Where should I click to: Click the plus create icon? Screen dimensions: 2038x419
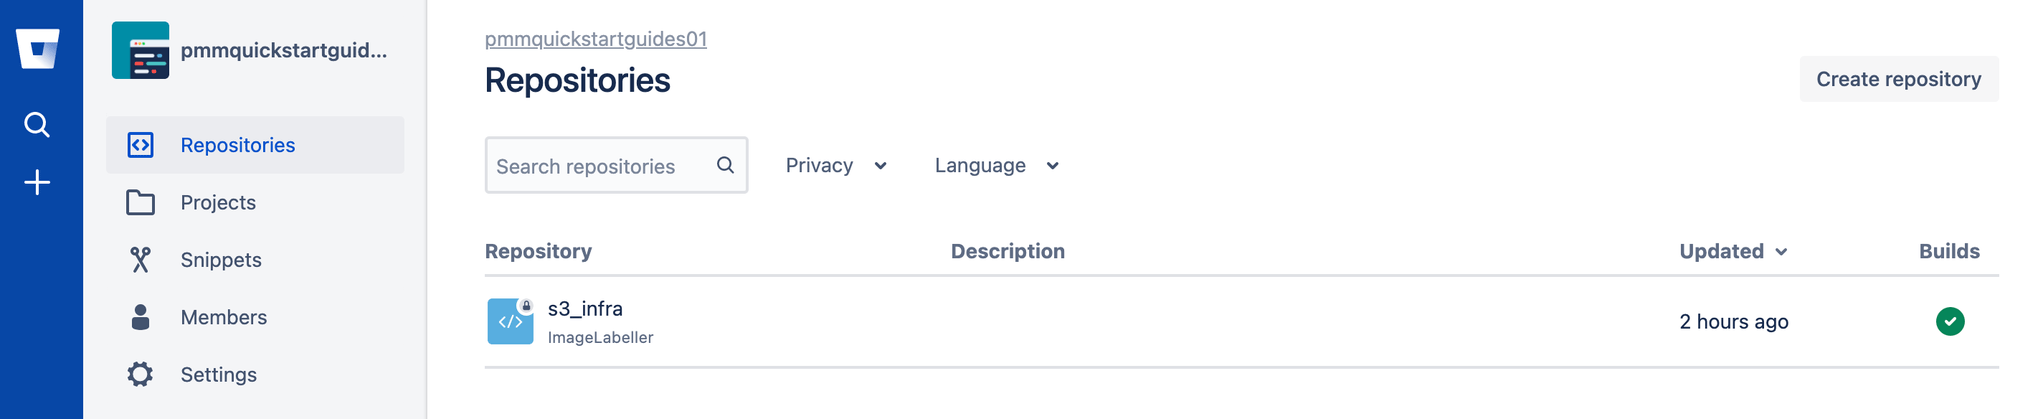tap(37, 182)
